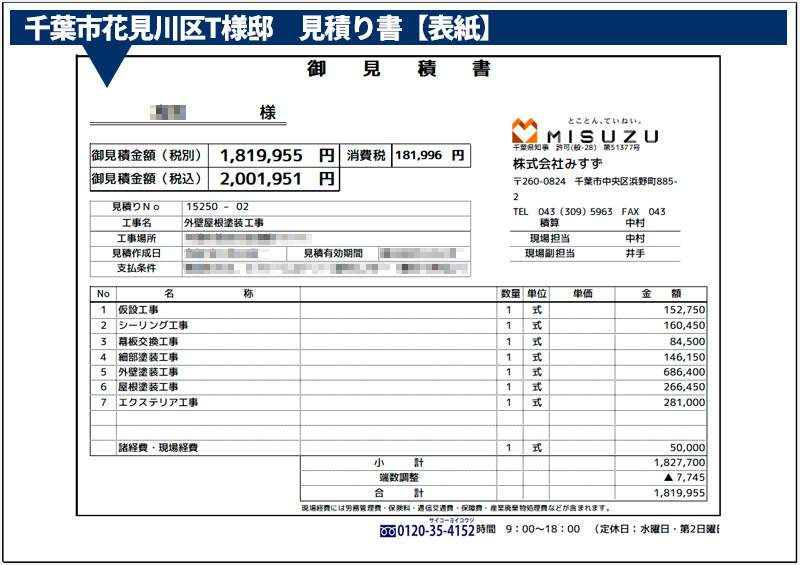Click the amount 84,500
This screenshot has height=565, width=800.
687,341
